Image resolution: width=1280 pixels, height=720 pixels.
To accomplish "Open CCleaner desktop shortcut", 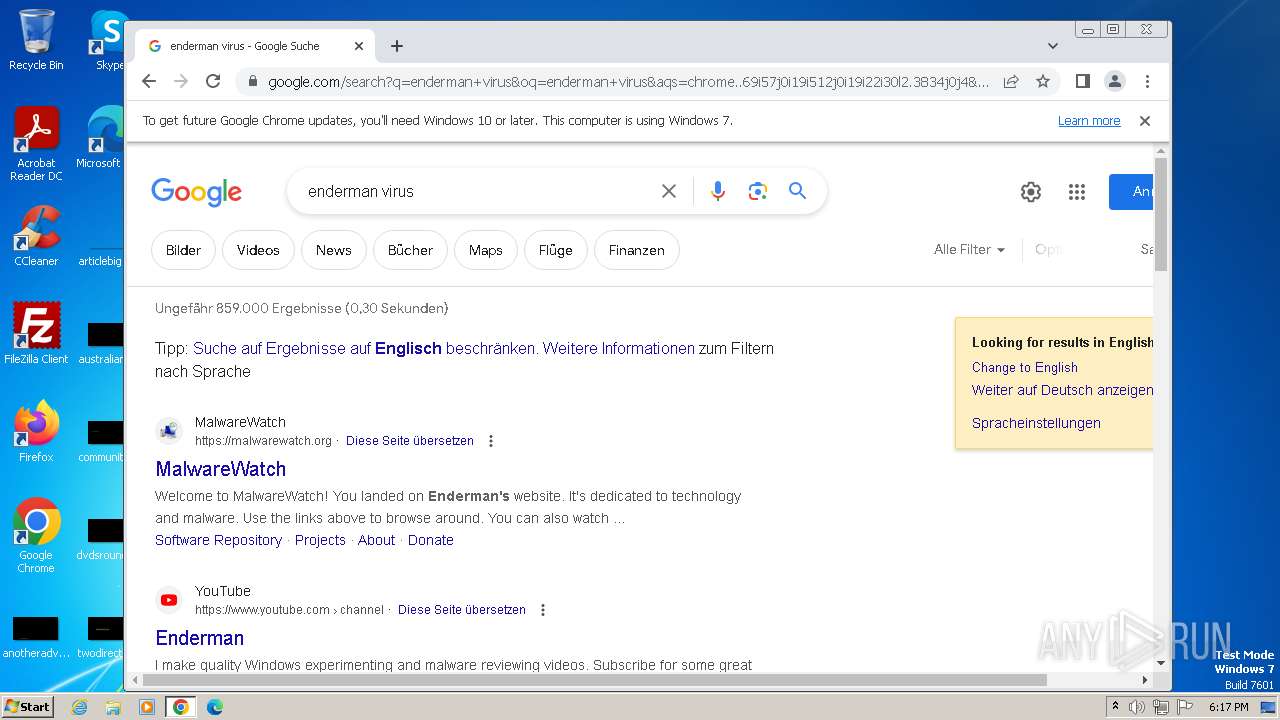I will click(x=36, y=236).
